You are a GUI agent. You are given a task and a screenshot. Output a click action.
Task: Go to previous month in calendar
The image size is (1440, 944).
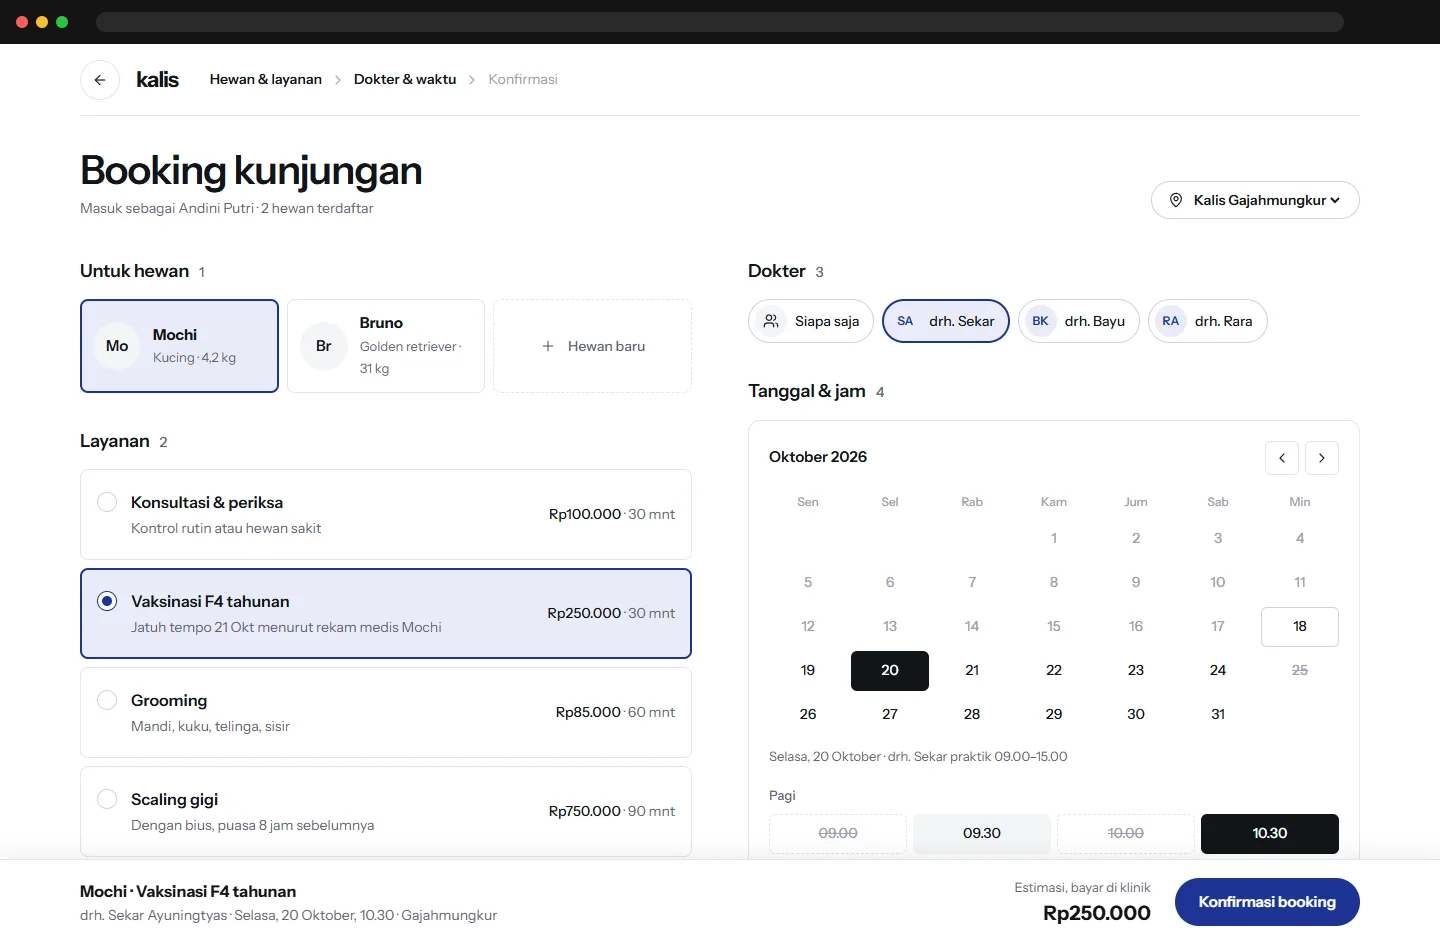coord(1282,458)
